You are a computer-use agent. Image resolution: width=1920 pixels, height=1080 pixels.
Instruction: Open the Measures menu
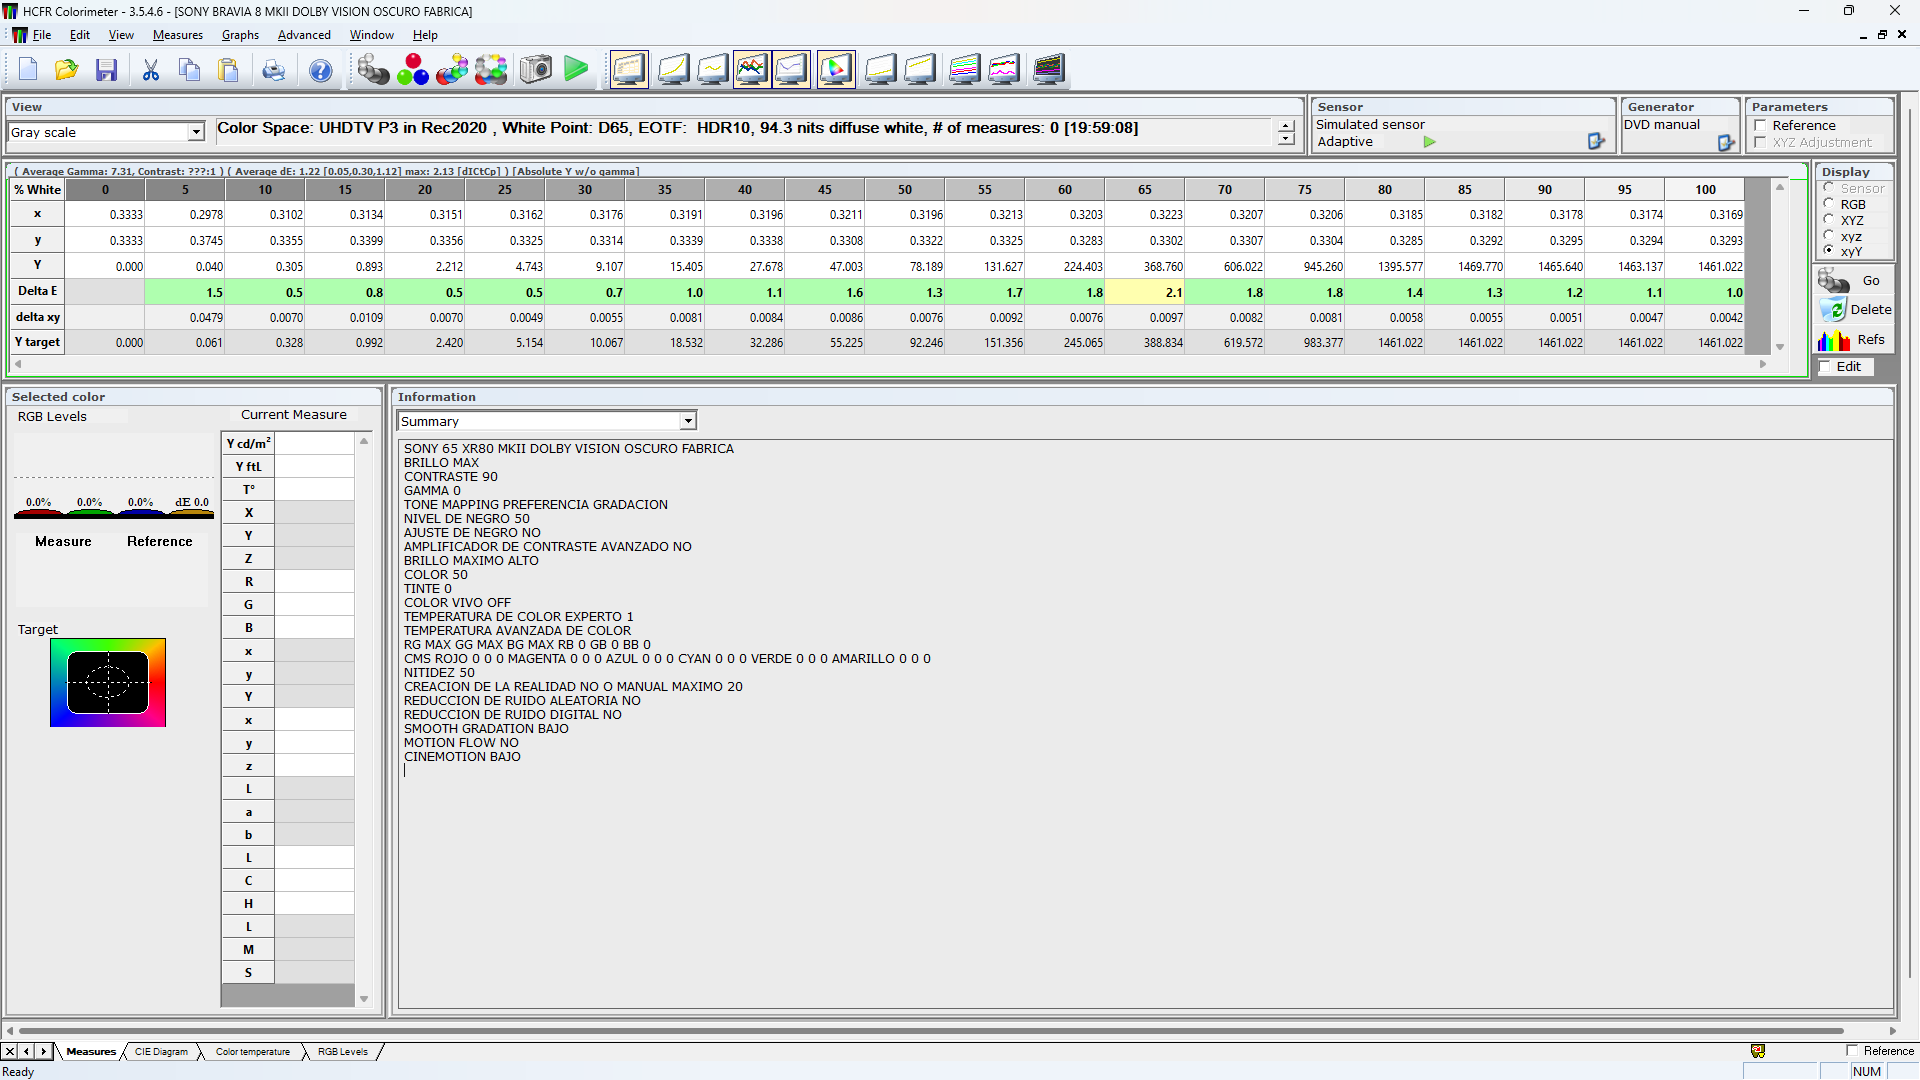pyautogui.click(x=177, y=35)
